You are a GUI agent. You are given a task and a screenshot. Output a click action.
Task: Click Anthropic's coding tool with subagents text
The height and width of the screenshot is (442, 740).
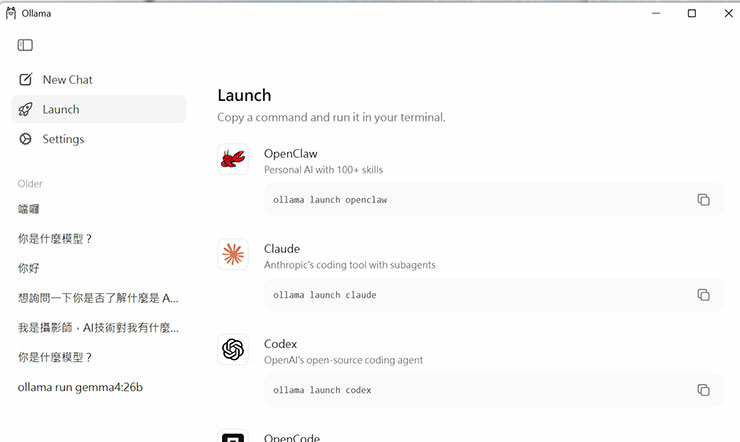click(x=350, y=265)
